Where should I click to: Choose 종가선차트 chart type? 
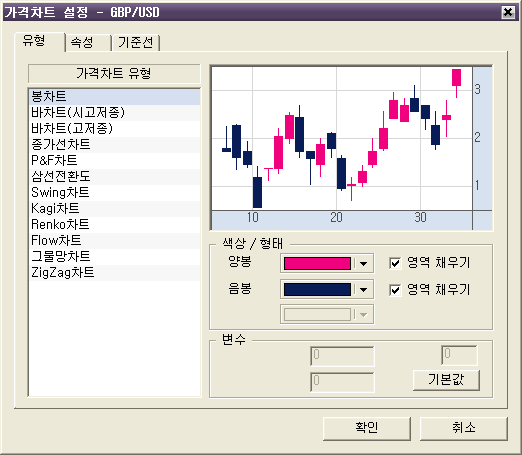(x=115, y=145)
